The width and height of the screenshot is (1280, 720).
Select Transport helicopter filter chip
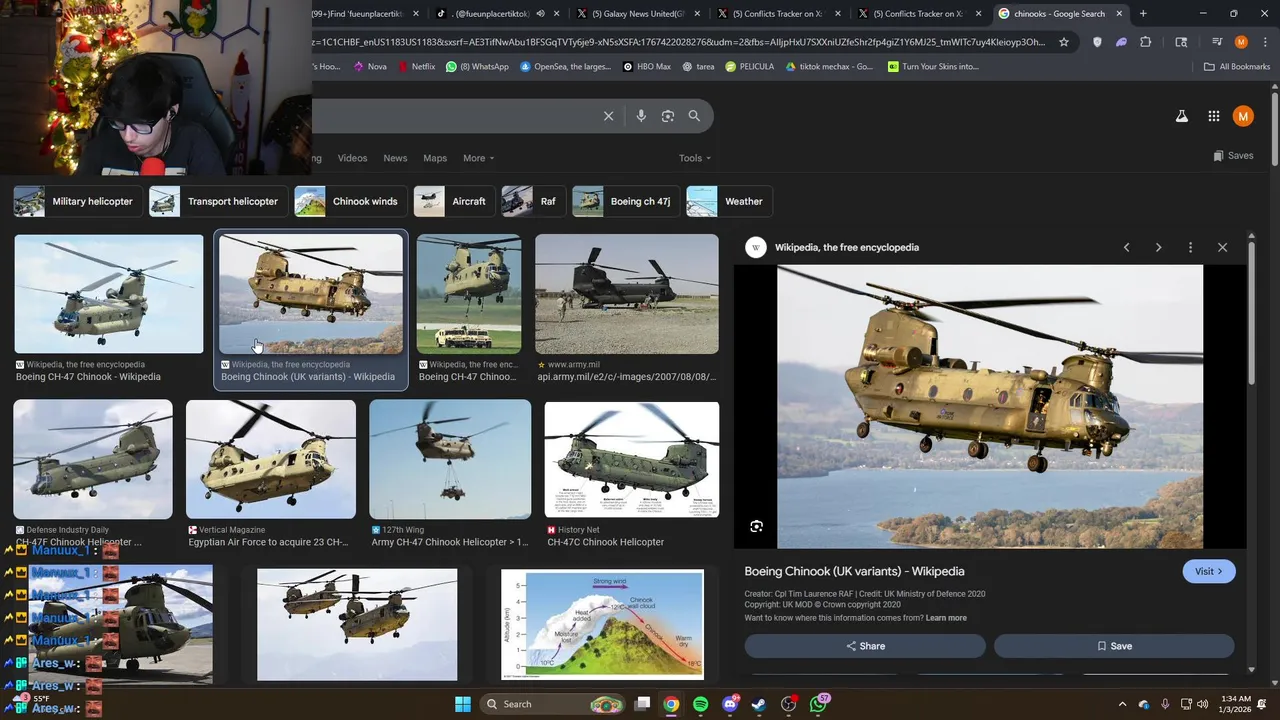point(219,201)
